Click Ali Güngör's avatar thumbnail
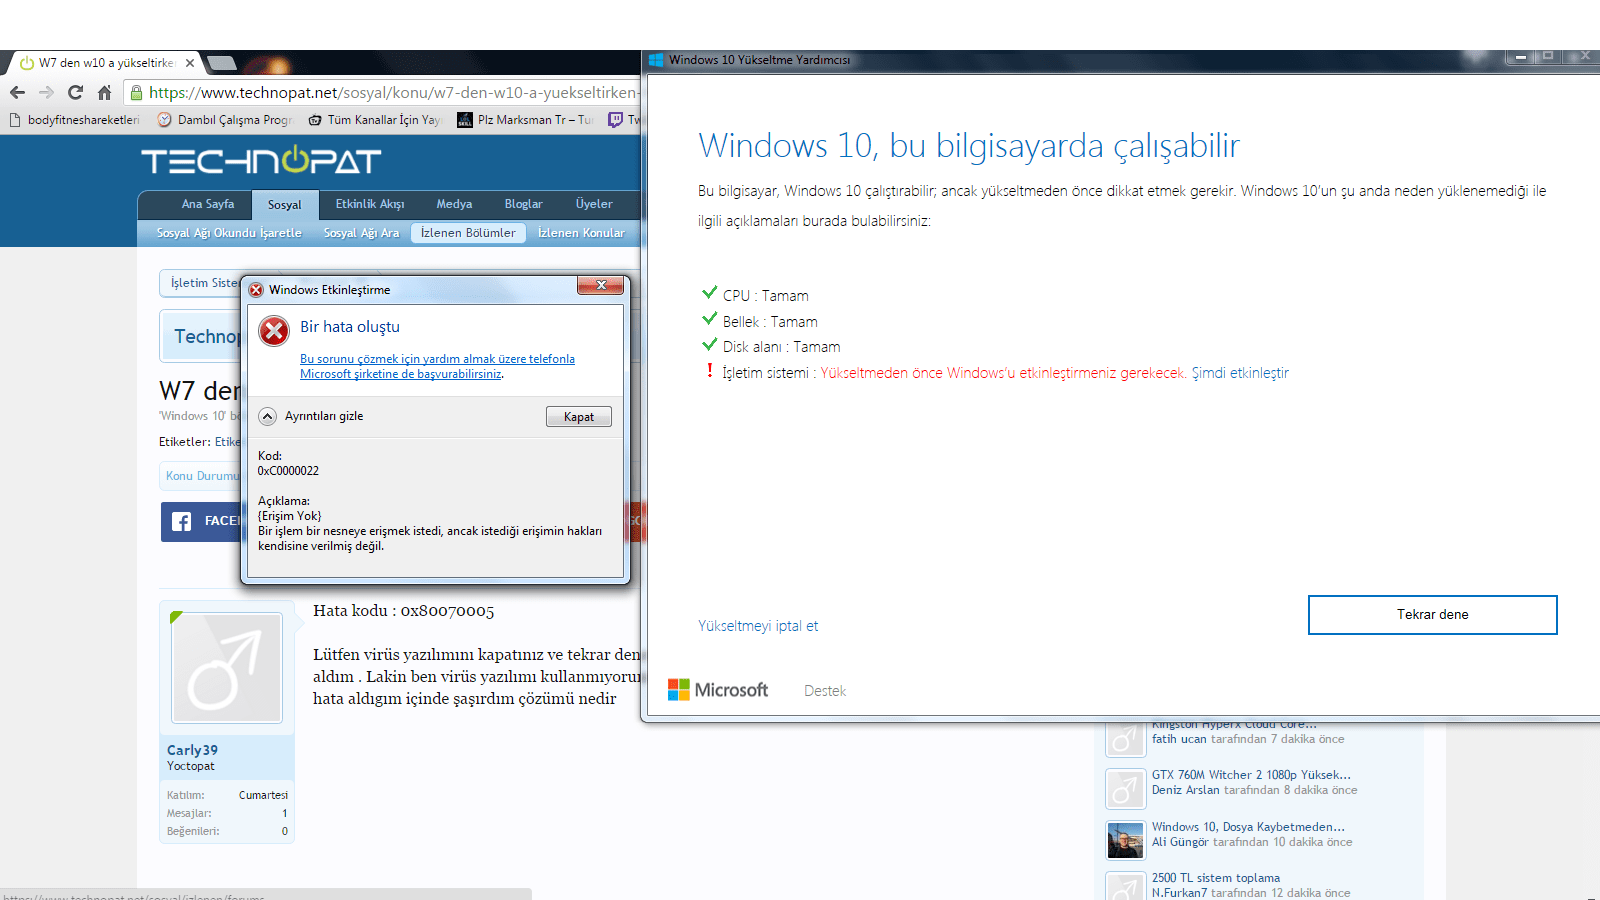The height and width of the screenshot is (900, 1600). click(x=1125, y=840)
